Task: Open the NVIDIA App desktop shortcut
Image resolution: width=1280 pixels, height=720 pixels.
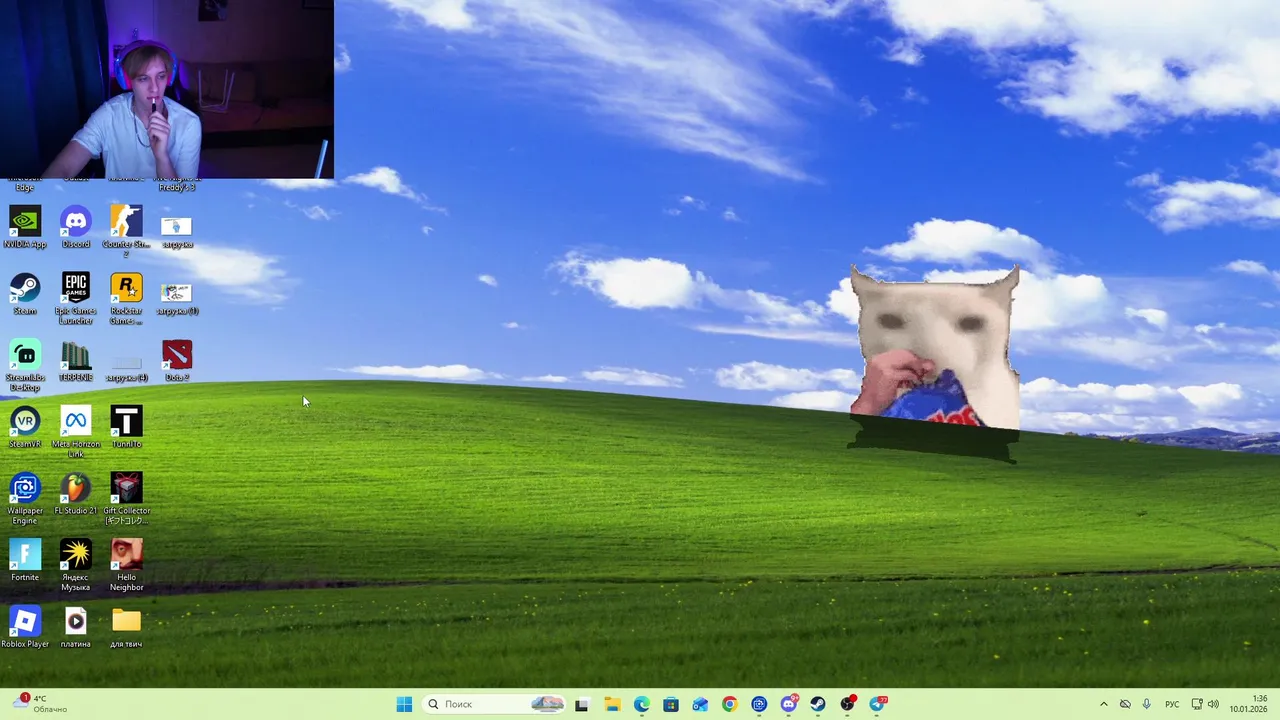Action: 25,228
